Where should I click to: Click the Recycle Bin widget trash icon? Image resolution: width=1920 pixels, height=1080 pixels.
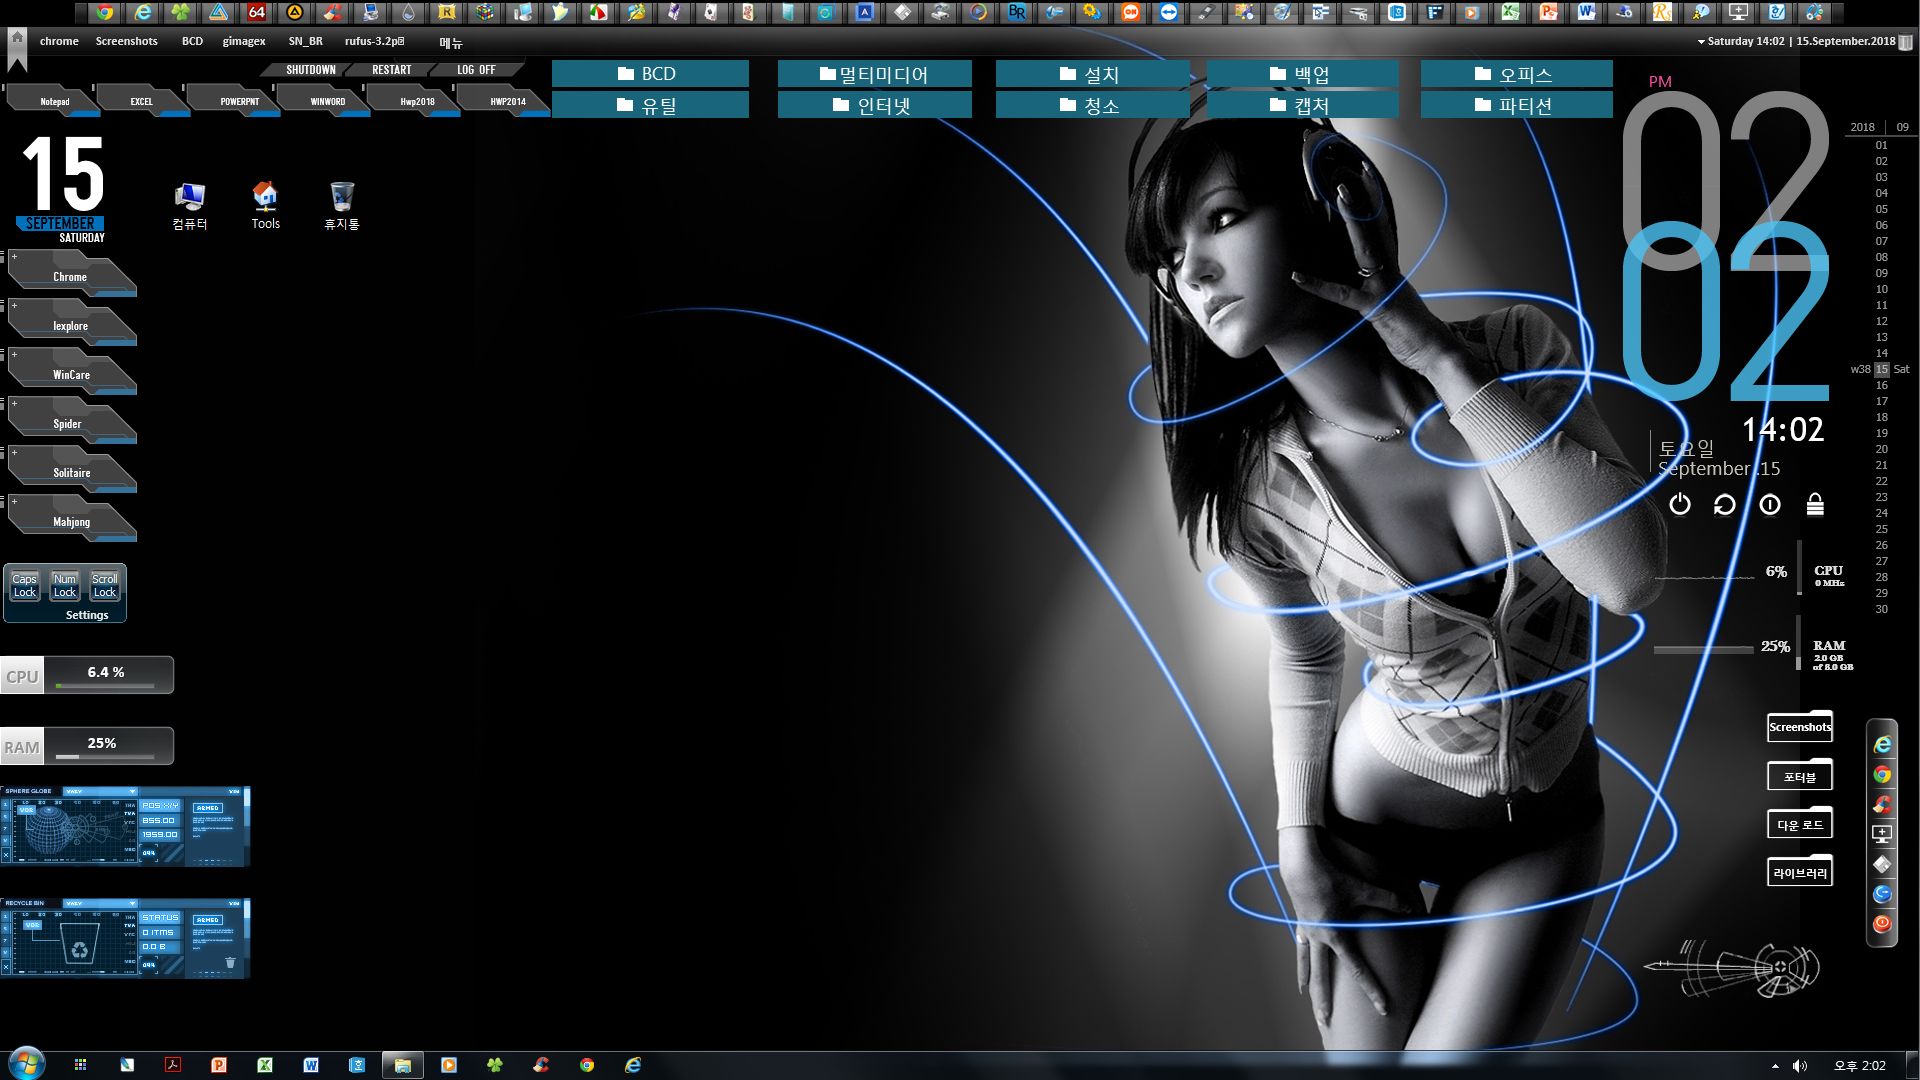click(x=230, y=963)
